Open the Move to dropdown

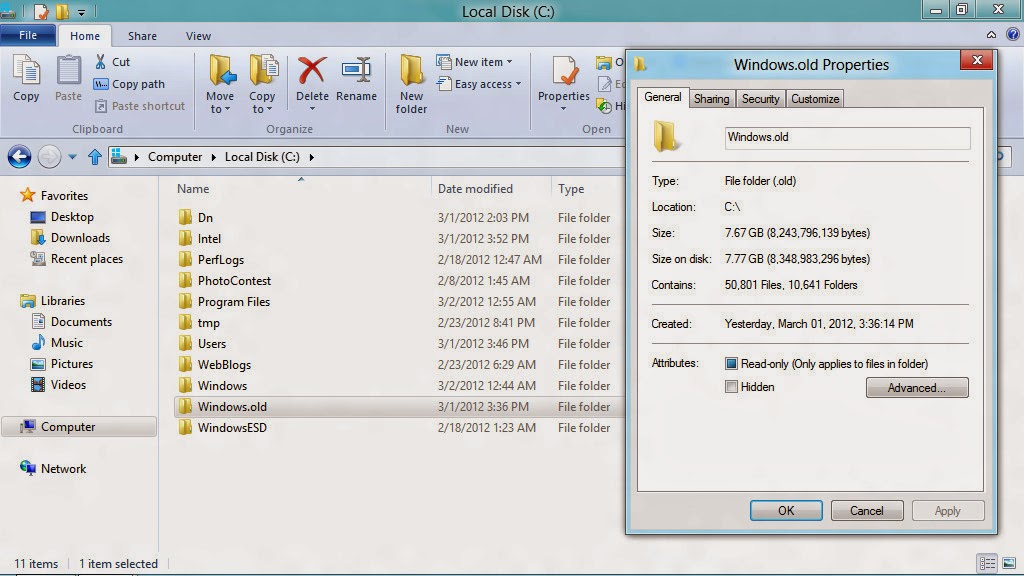pos(220,103)
